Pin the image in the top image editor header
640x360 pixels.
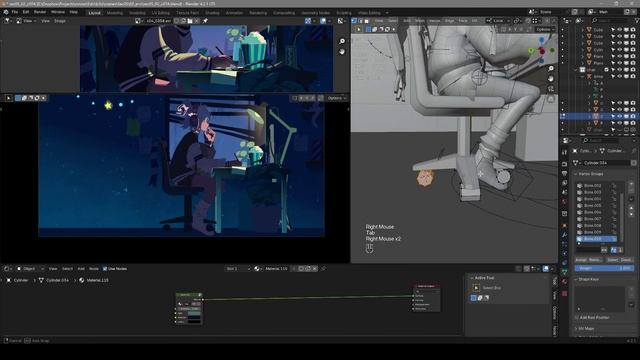[x=205, y=21]
